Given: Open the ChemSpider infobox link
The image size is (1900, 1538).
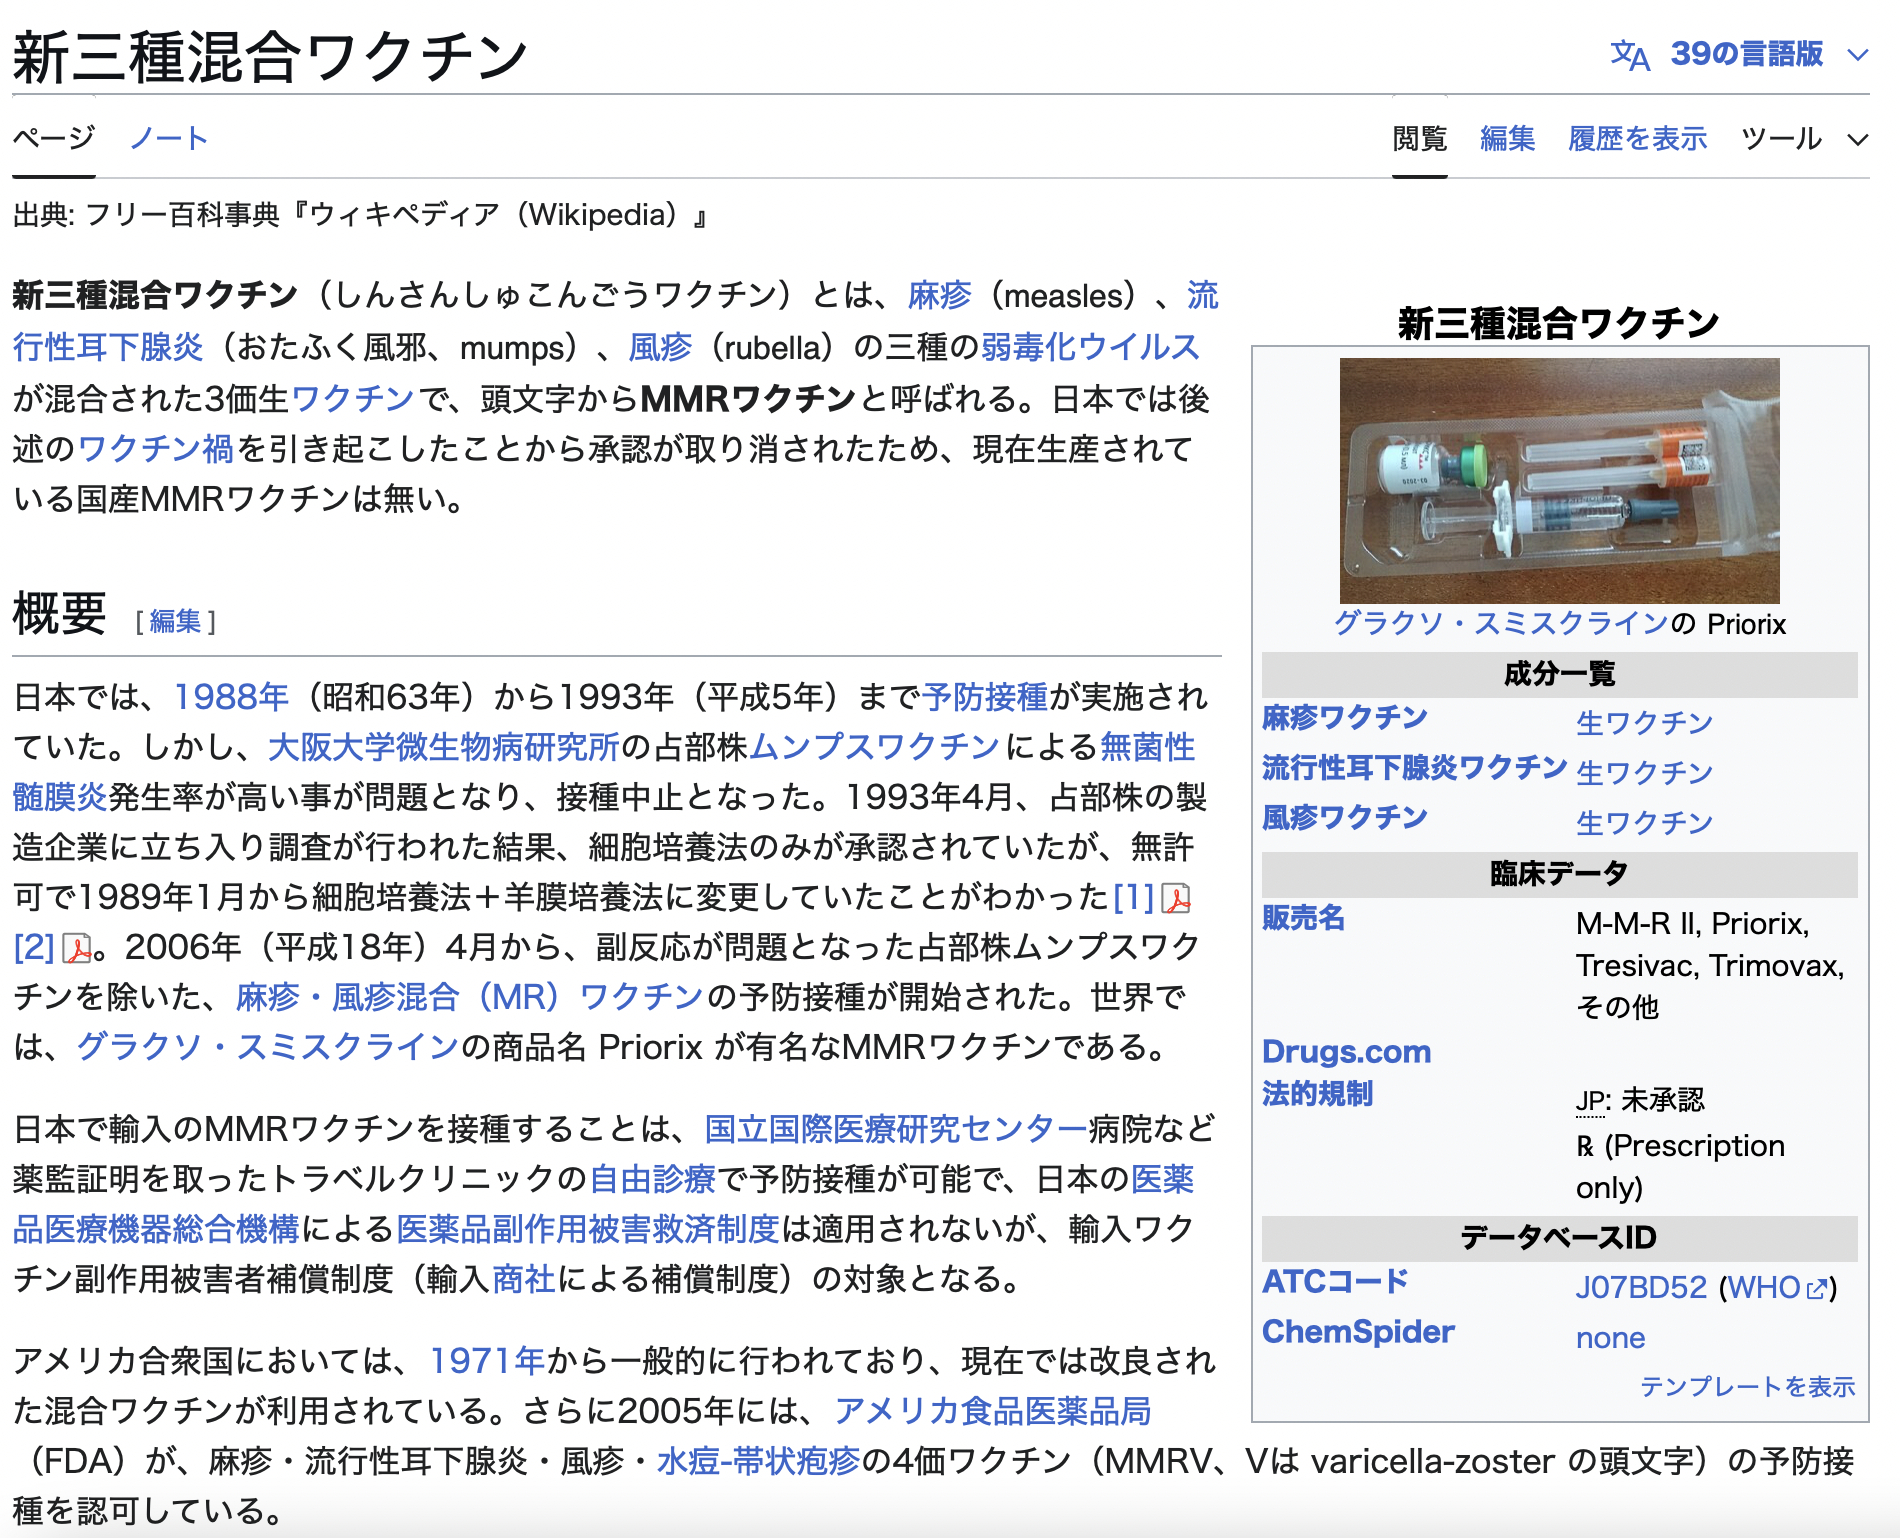Looking at the screenshot, I should pyautogui.click(x=1358, y=1332).
